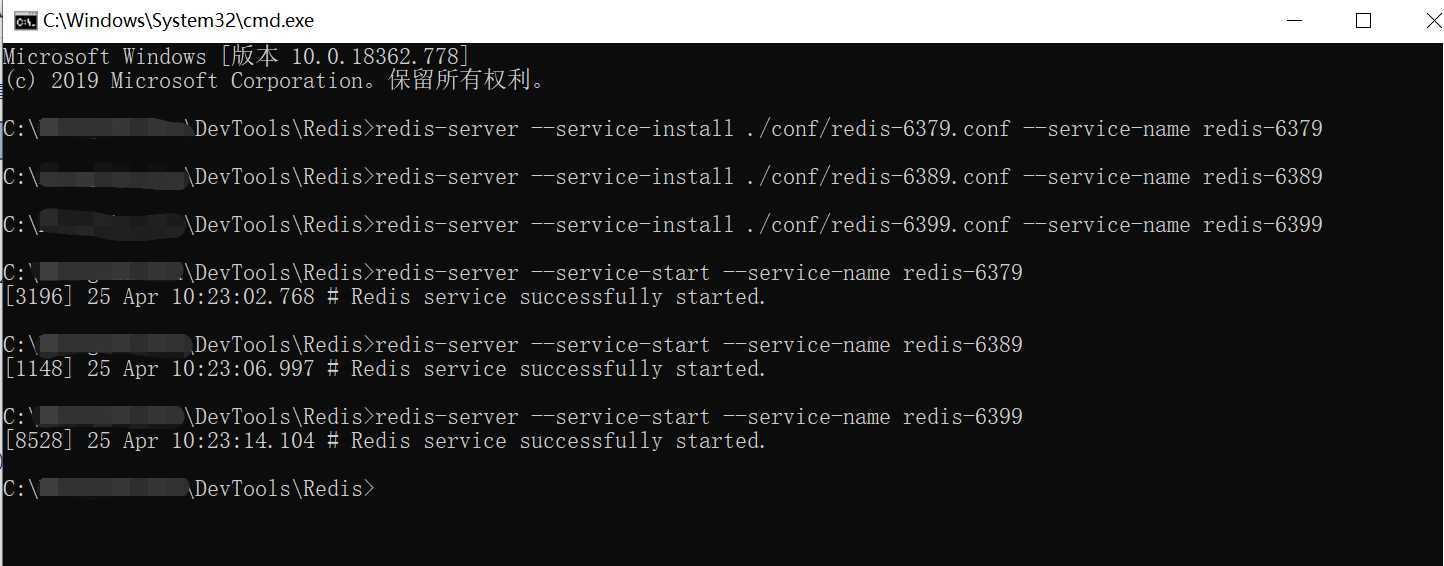
Task: Click the ./conf/redis-6379.conf path text
Action: 878,129
